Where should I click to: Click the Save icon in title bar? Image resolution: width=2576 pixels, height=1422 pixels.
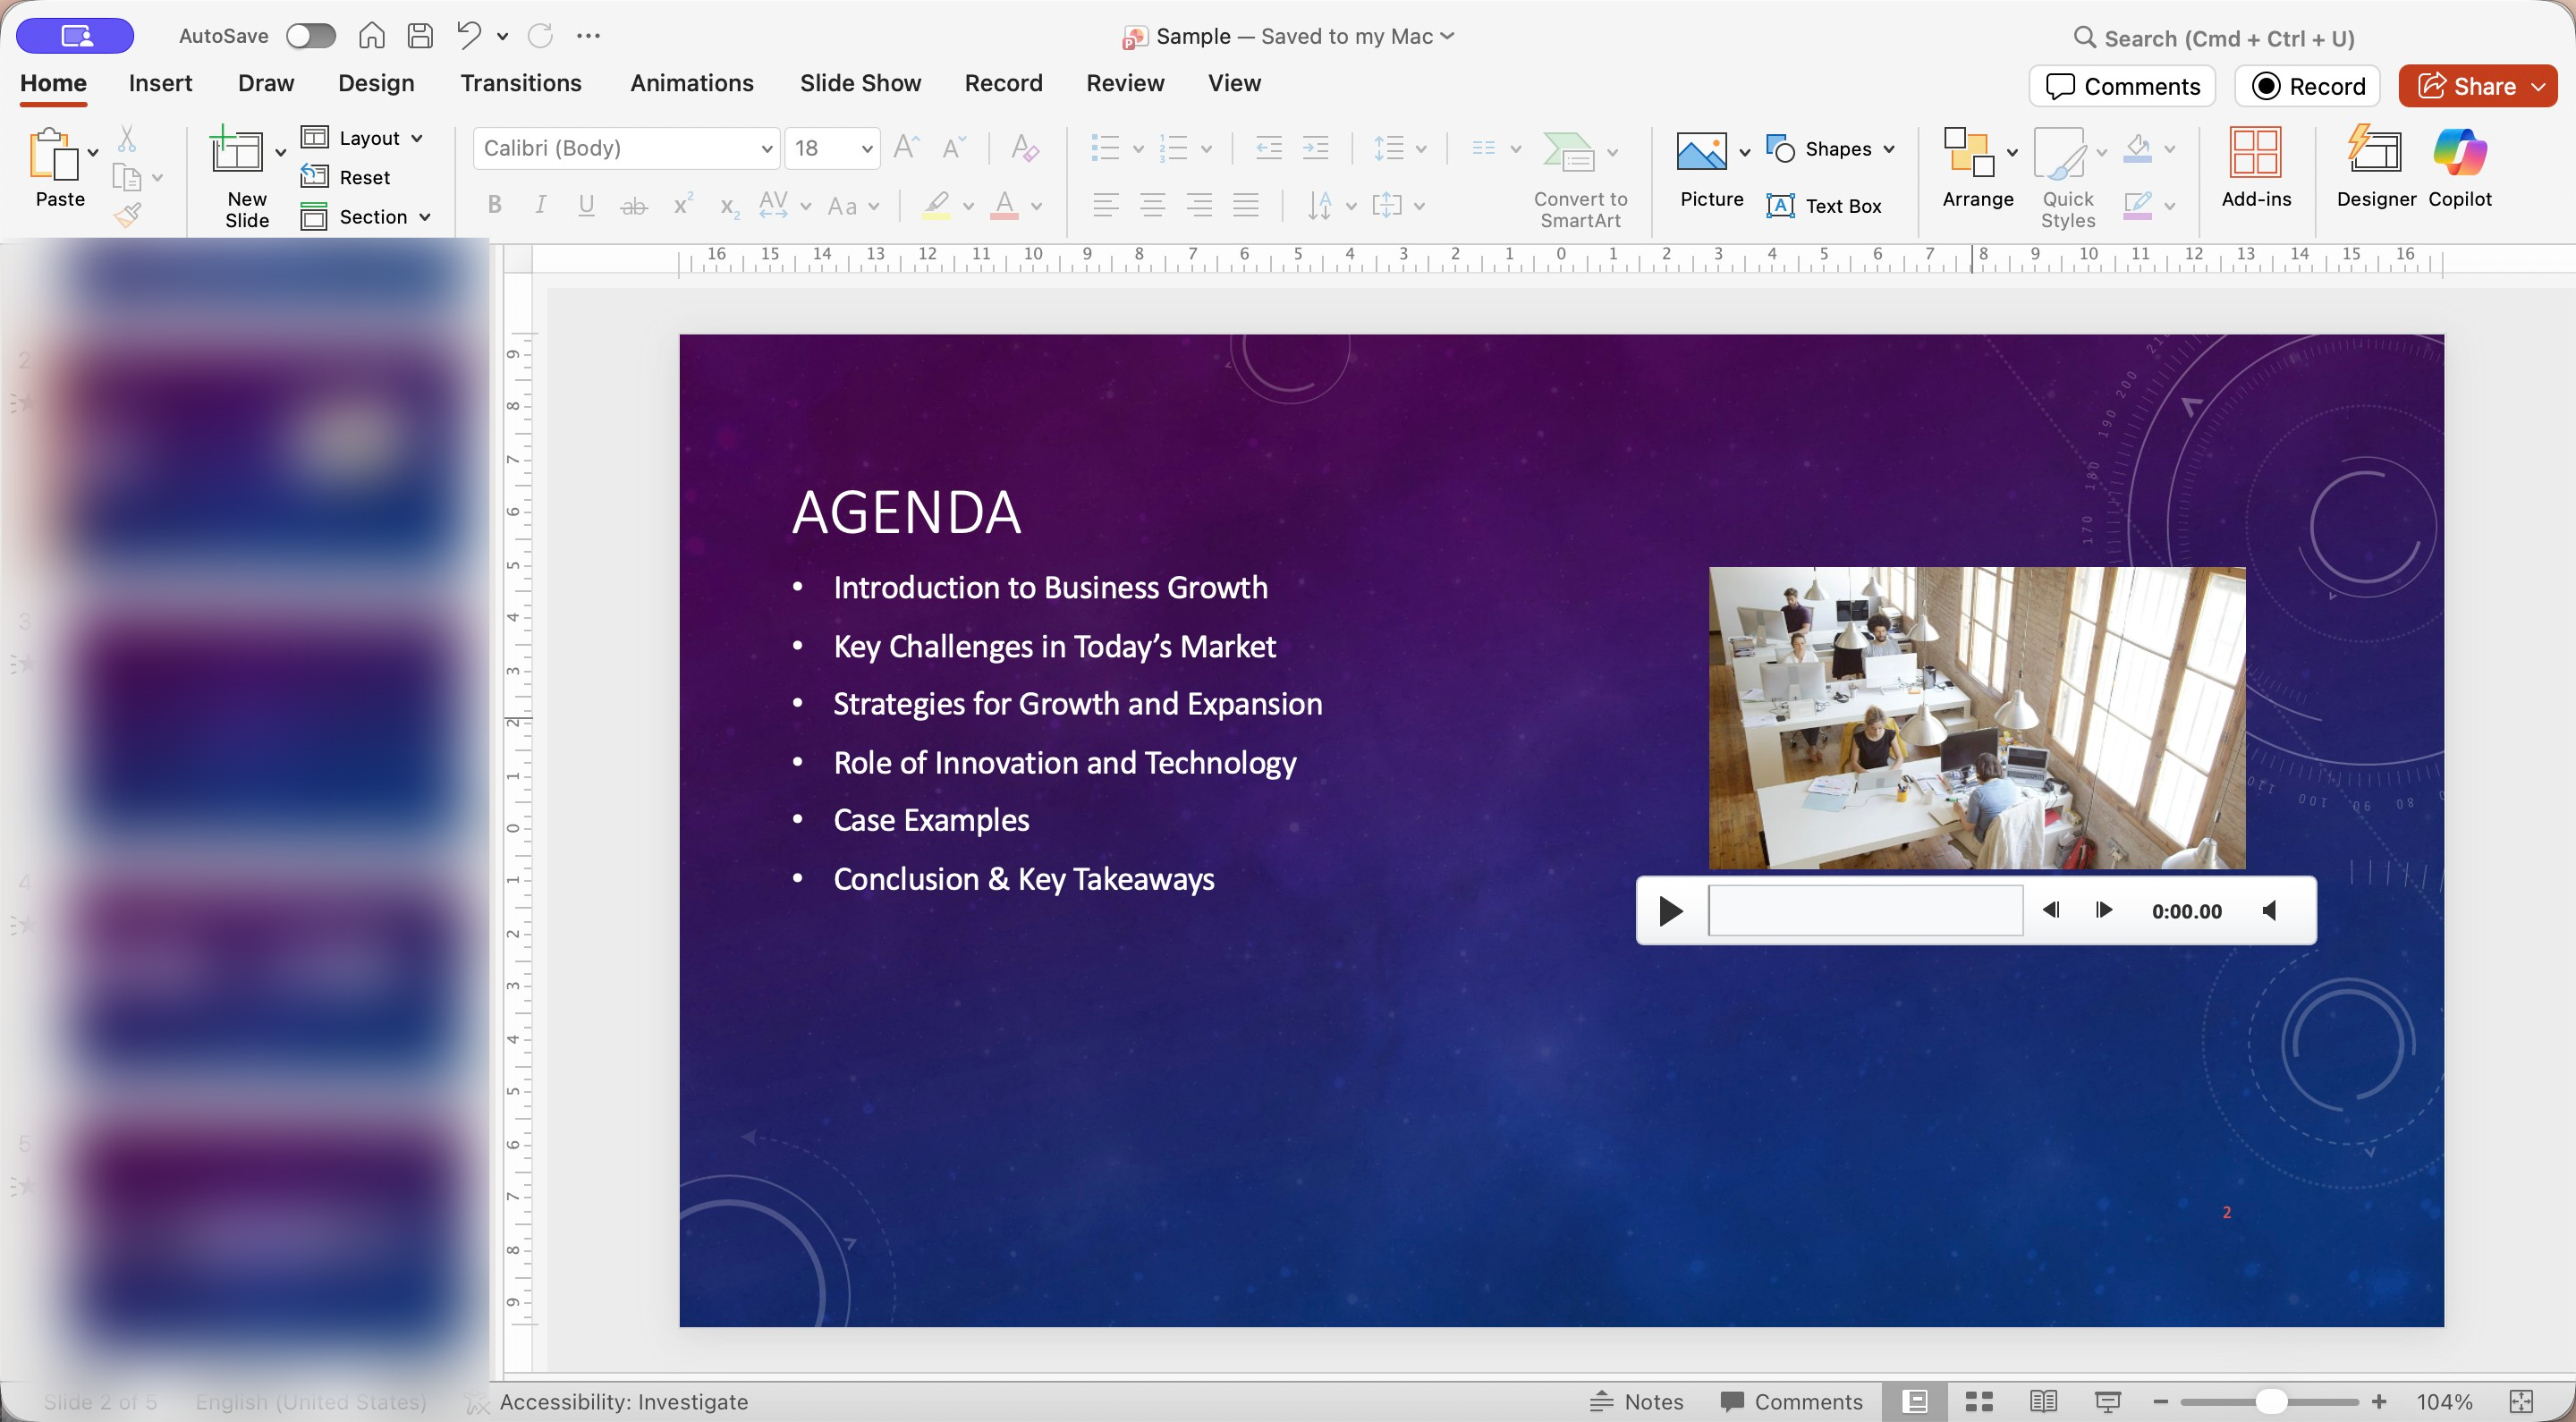420,36
